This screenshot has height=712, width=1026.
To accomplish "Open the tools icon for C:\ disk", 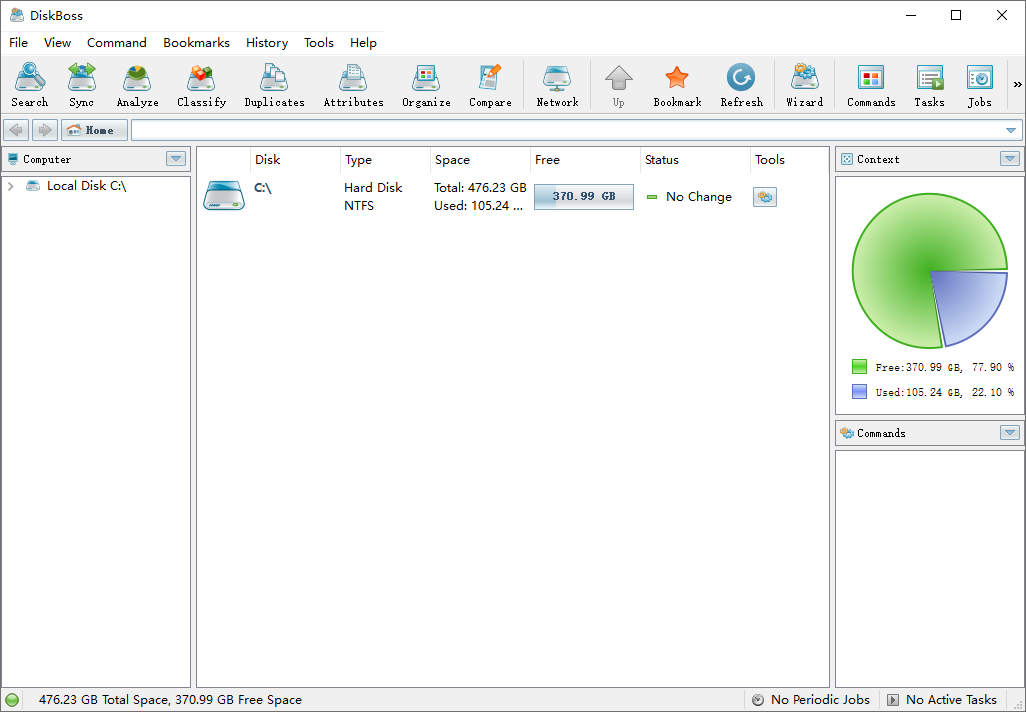I will pyautogui.click(x=765, y=197).
